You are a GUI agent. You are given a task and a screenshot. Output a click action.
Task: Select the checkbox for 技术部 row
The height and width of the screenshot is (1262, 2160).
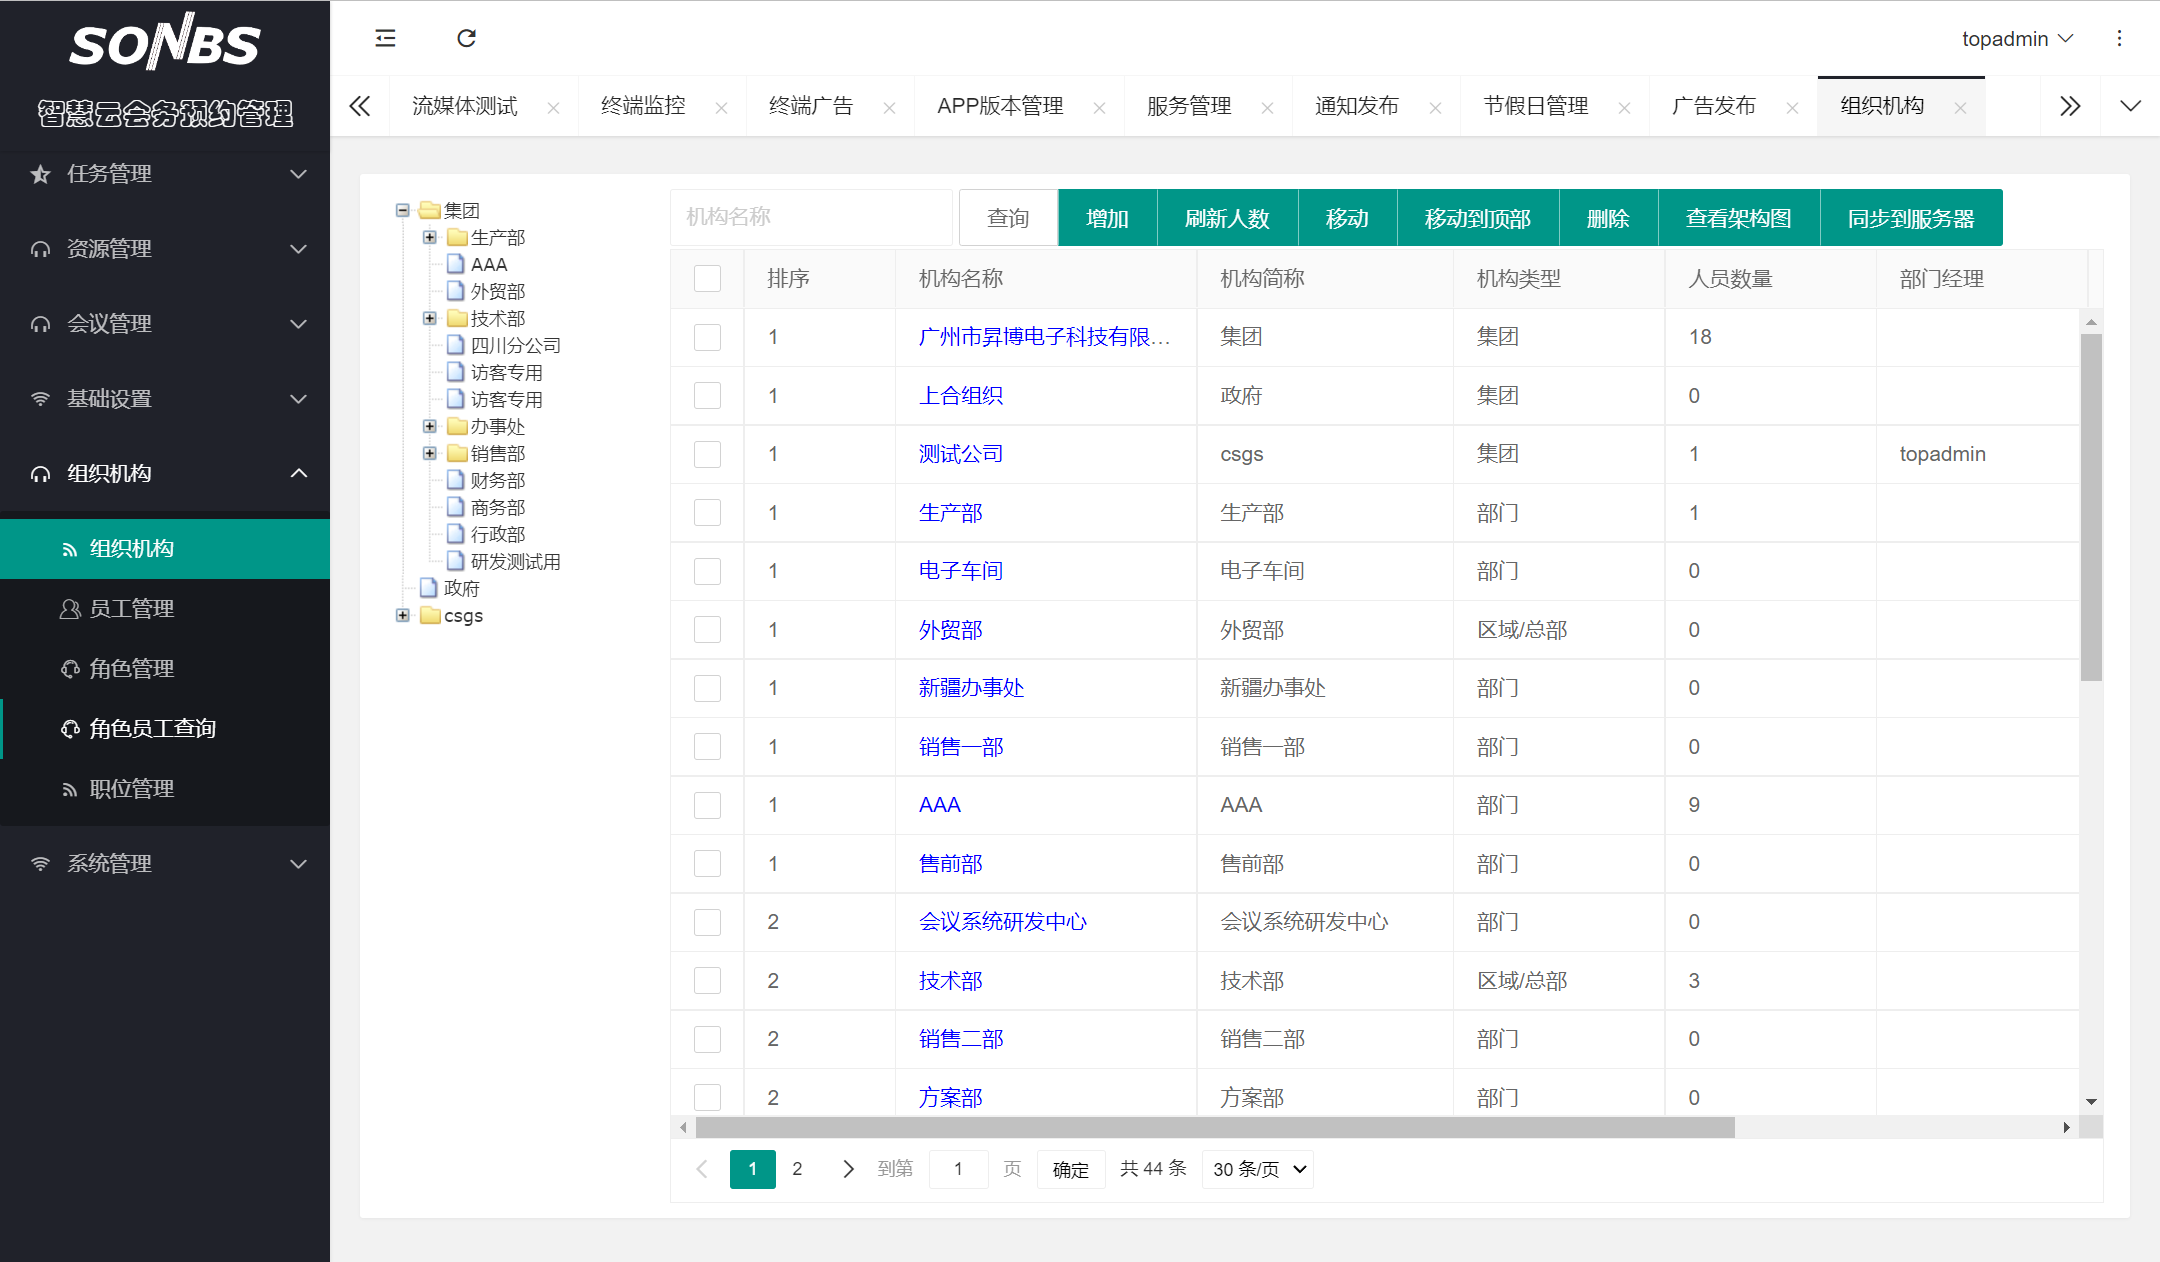tap(707, 981)
